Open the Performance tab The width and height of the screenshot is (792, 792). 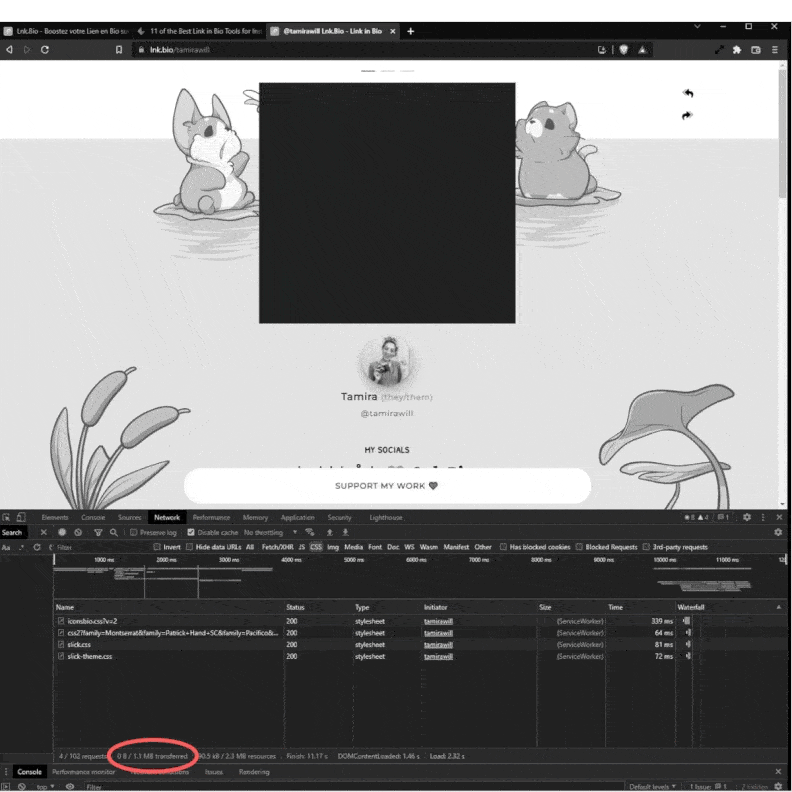(x=211, y=517)
